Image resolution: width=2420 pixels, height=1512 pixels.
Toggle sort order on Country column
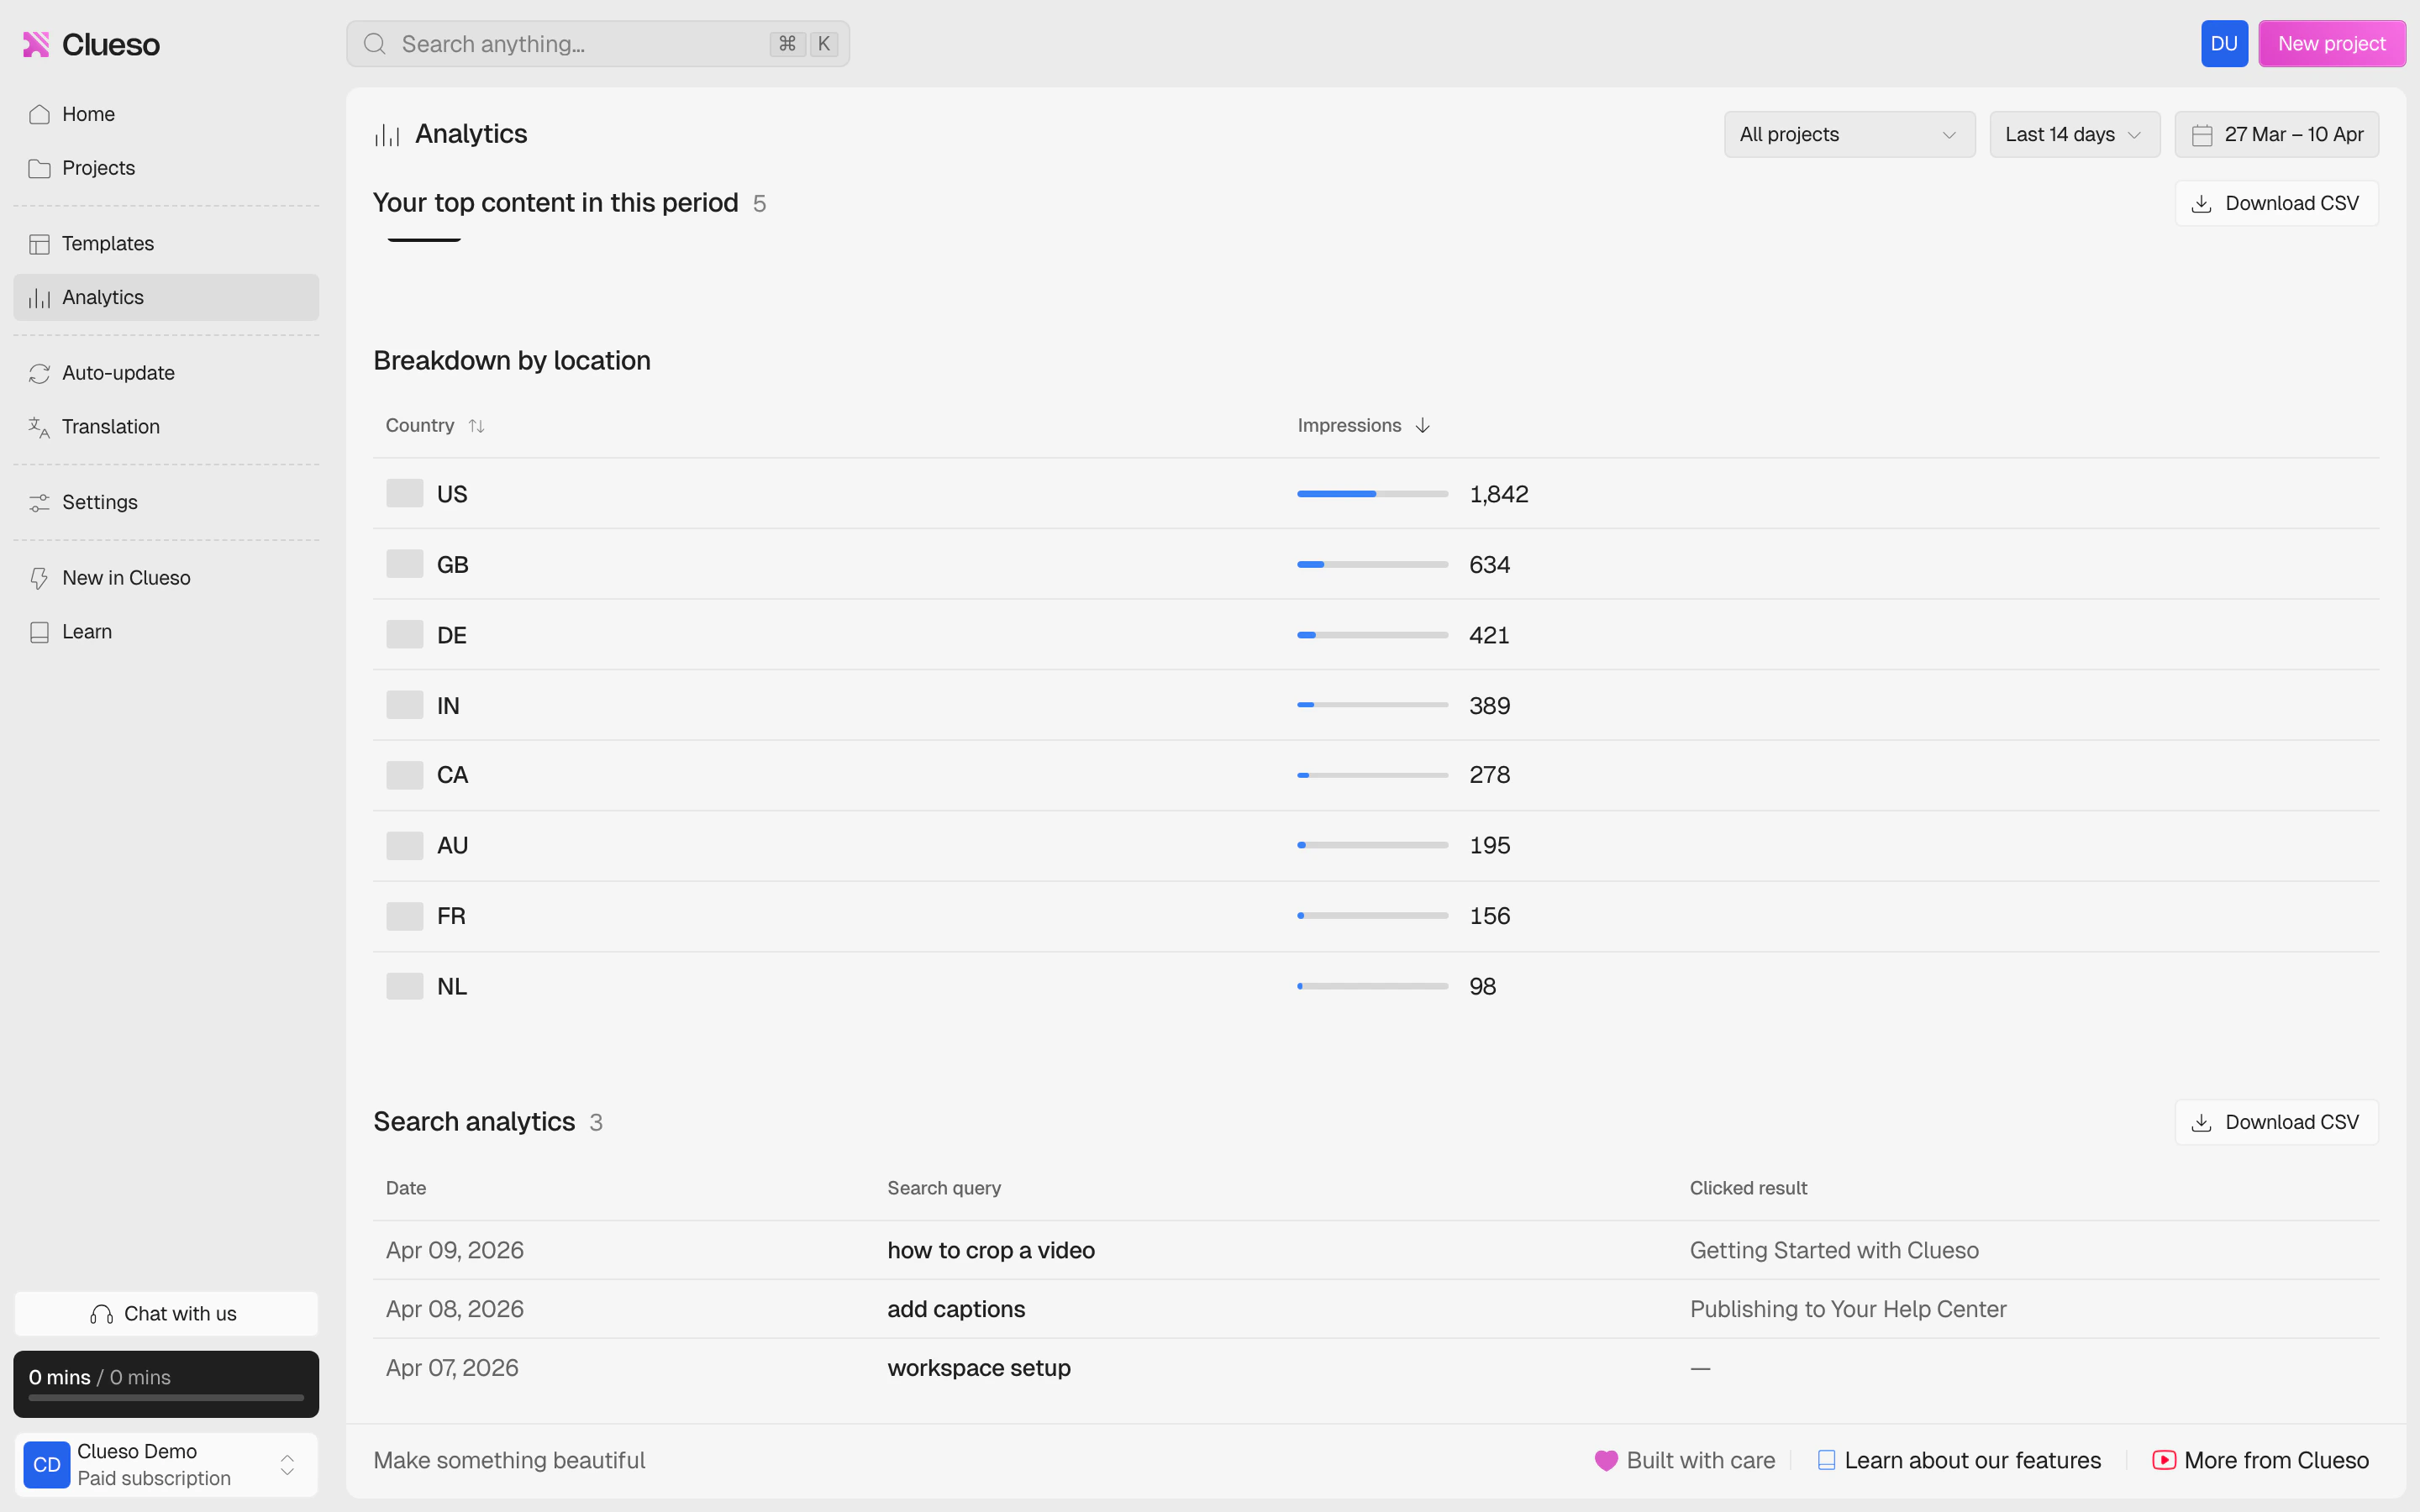tap(476, 426)
